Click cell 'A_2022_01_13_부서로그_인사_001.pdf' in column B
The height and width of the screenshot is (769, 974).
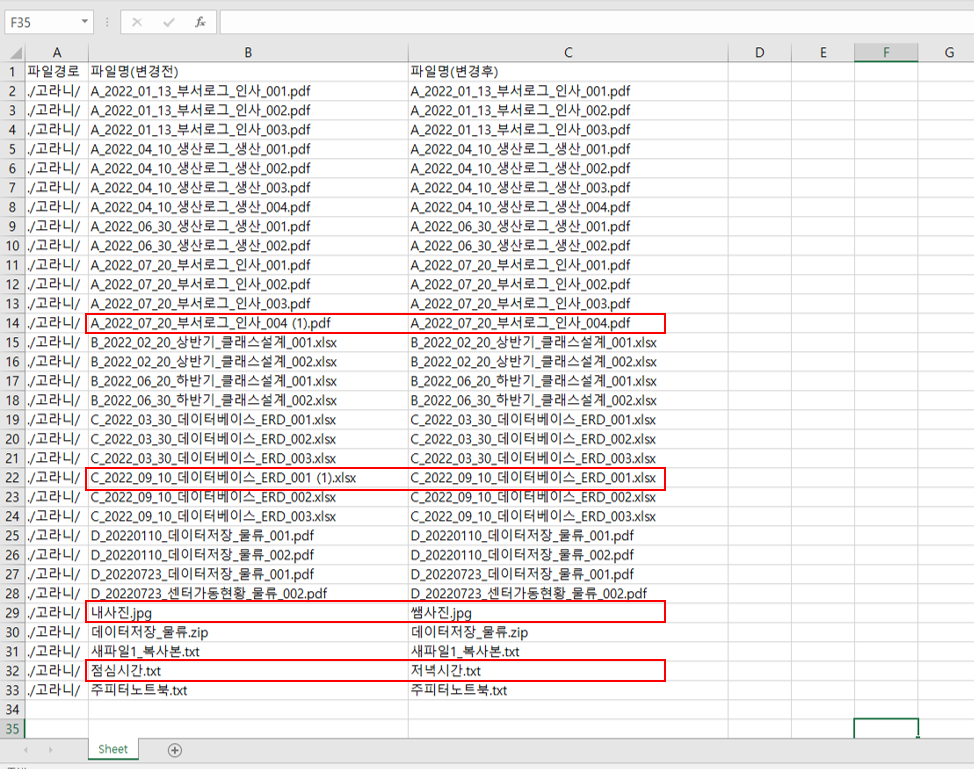(248, 91)
